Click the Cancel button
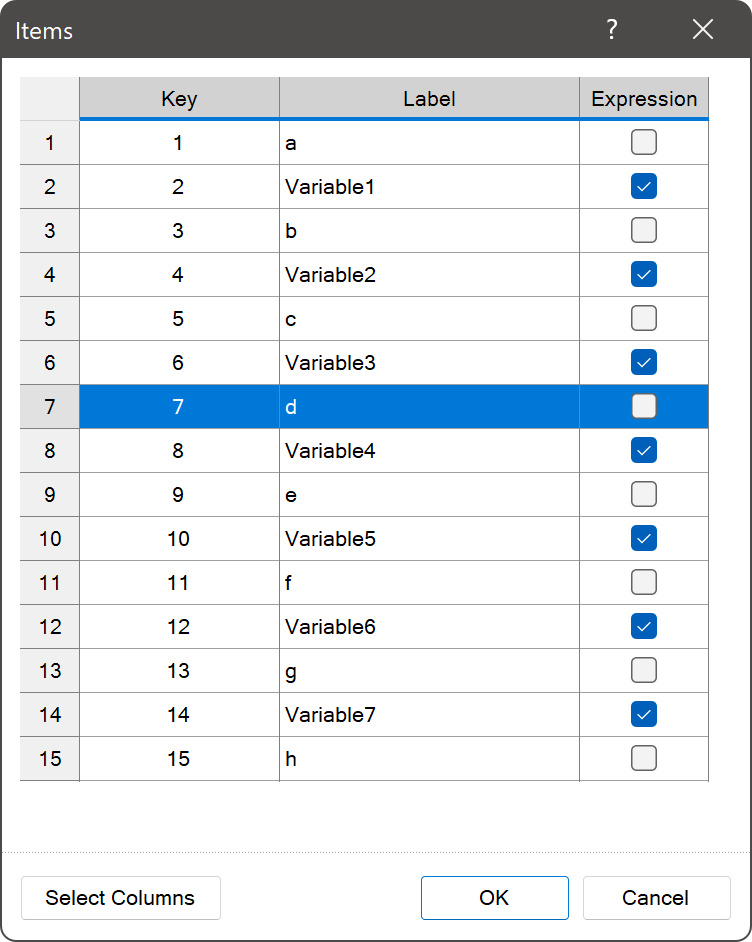 coord(656,898)
